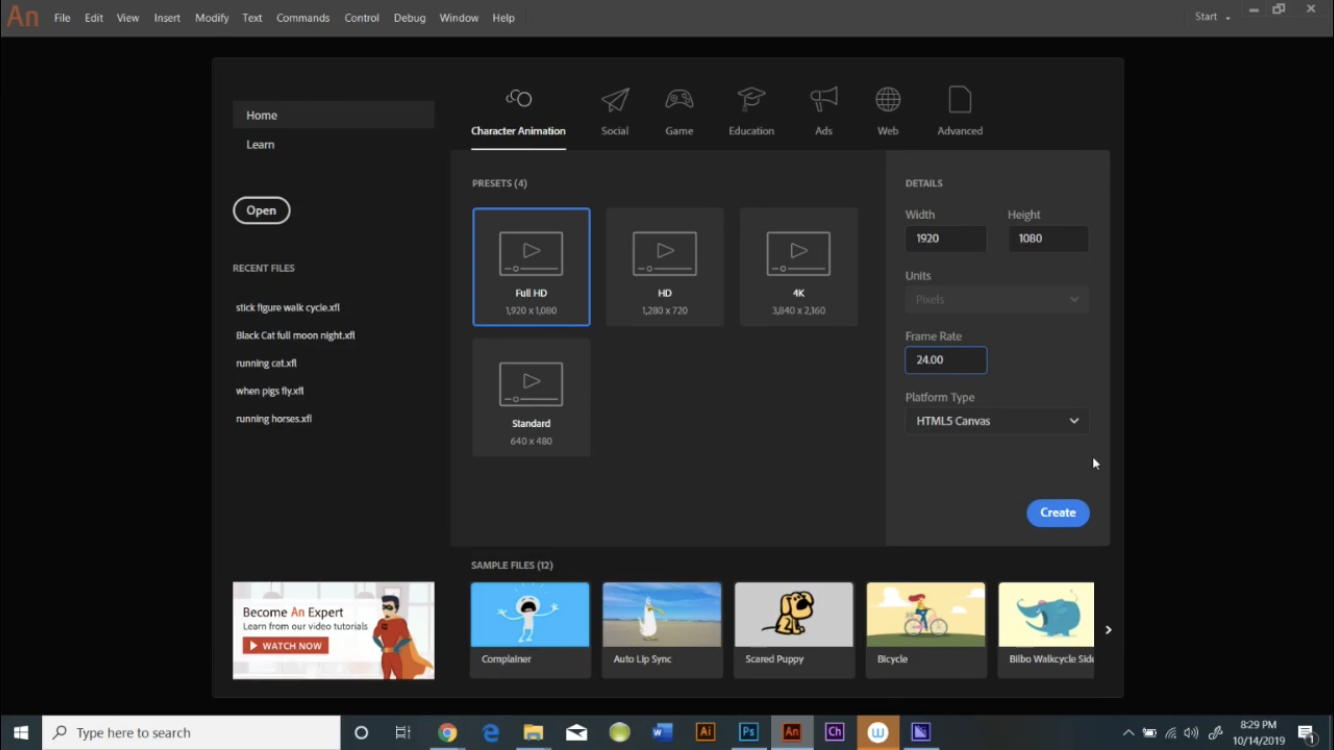1334x750 pixels.
Task: Pick the 4K preset
Action: [799, 267]
